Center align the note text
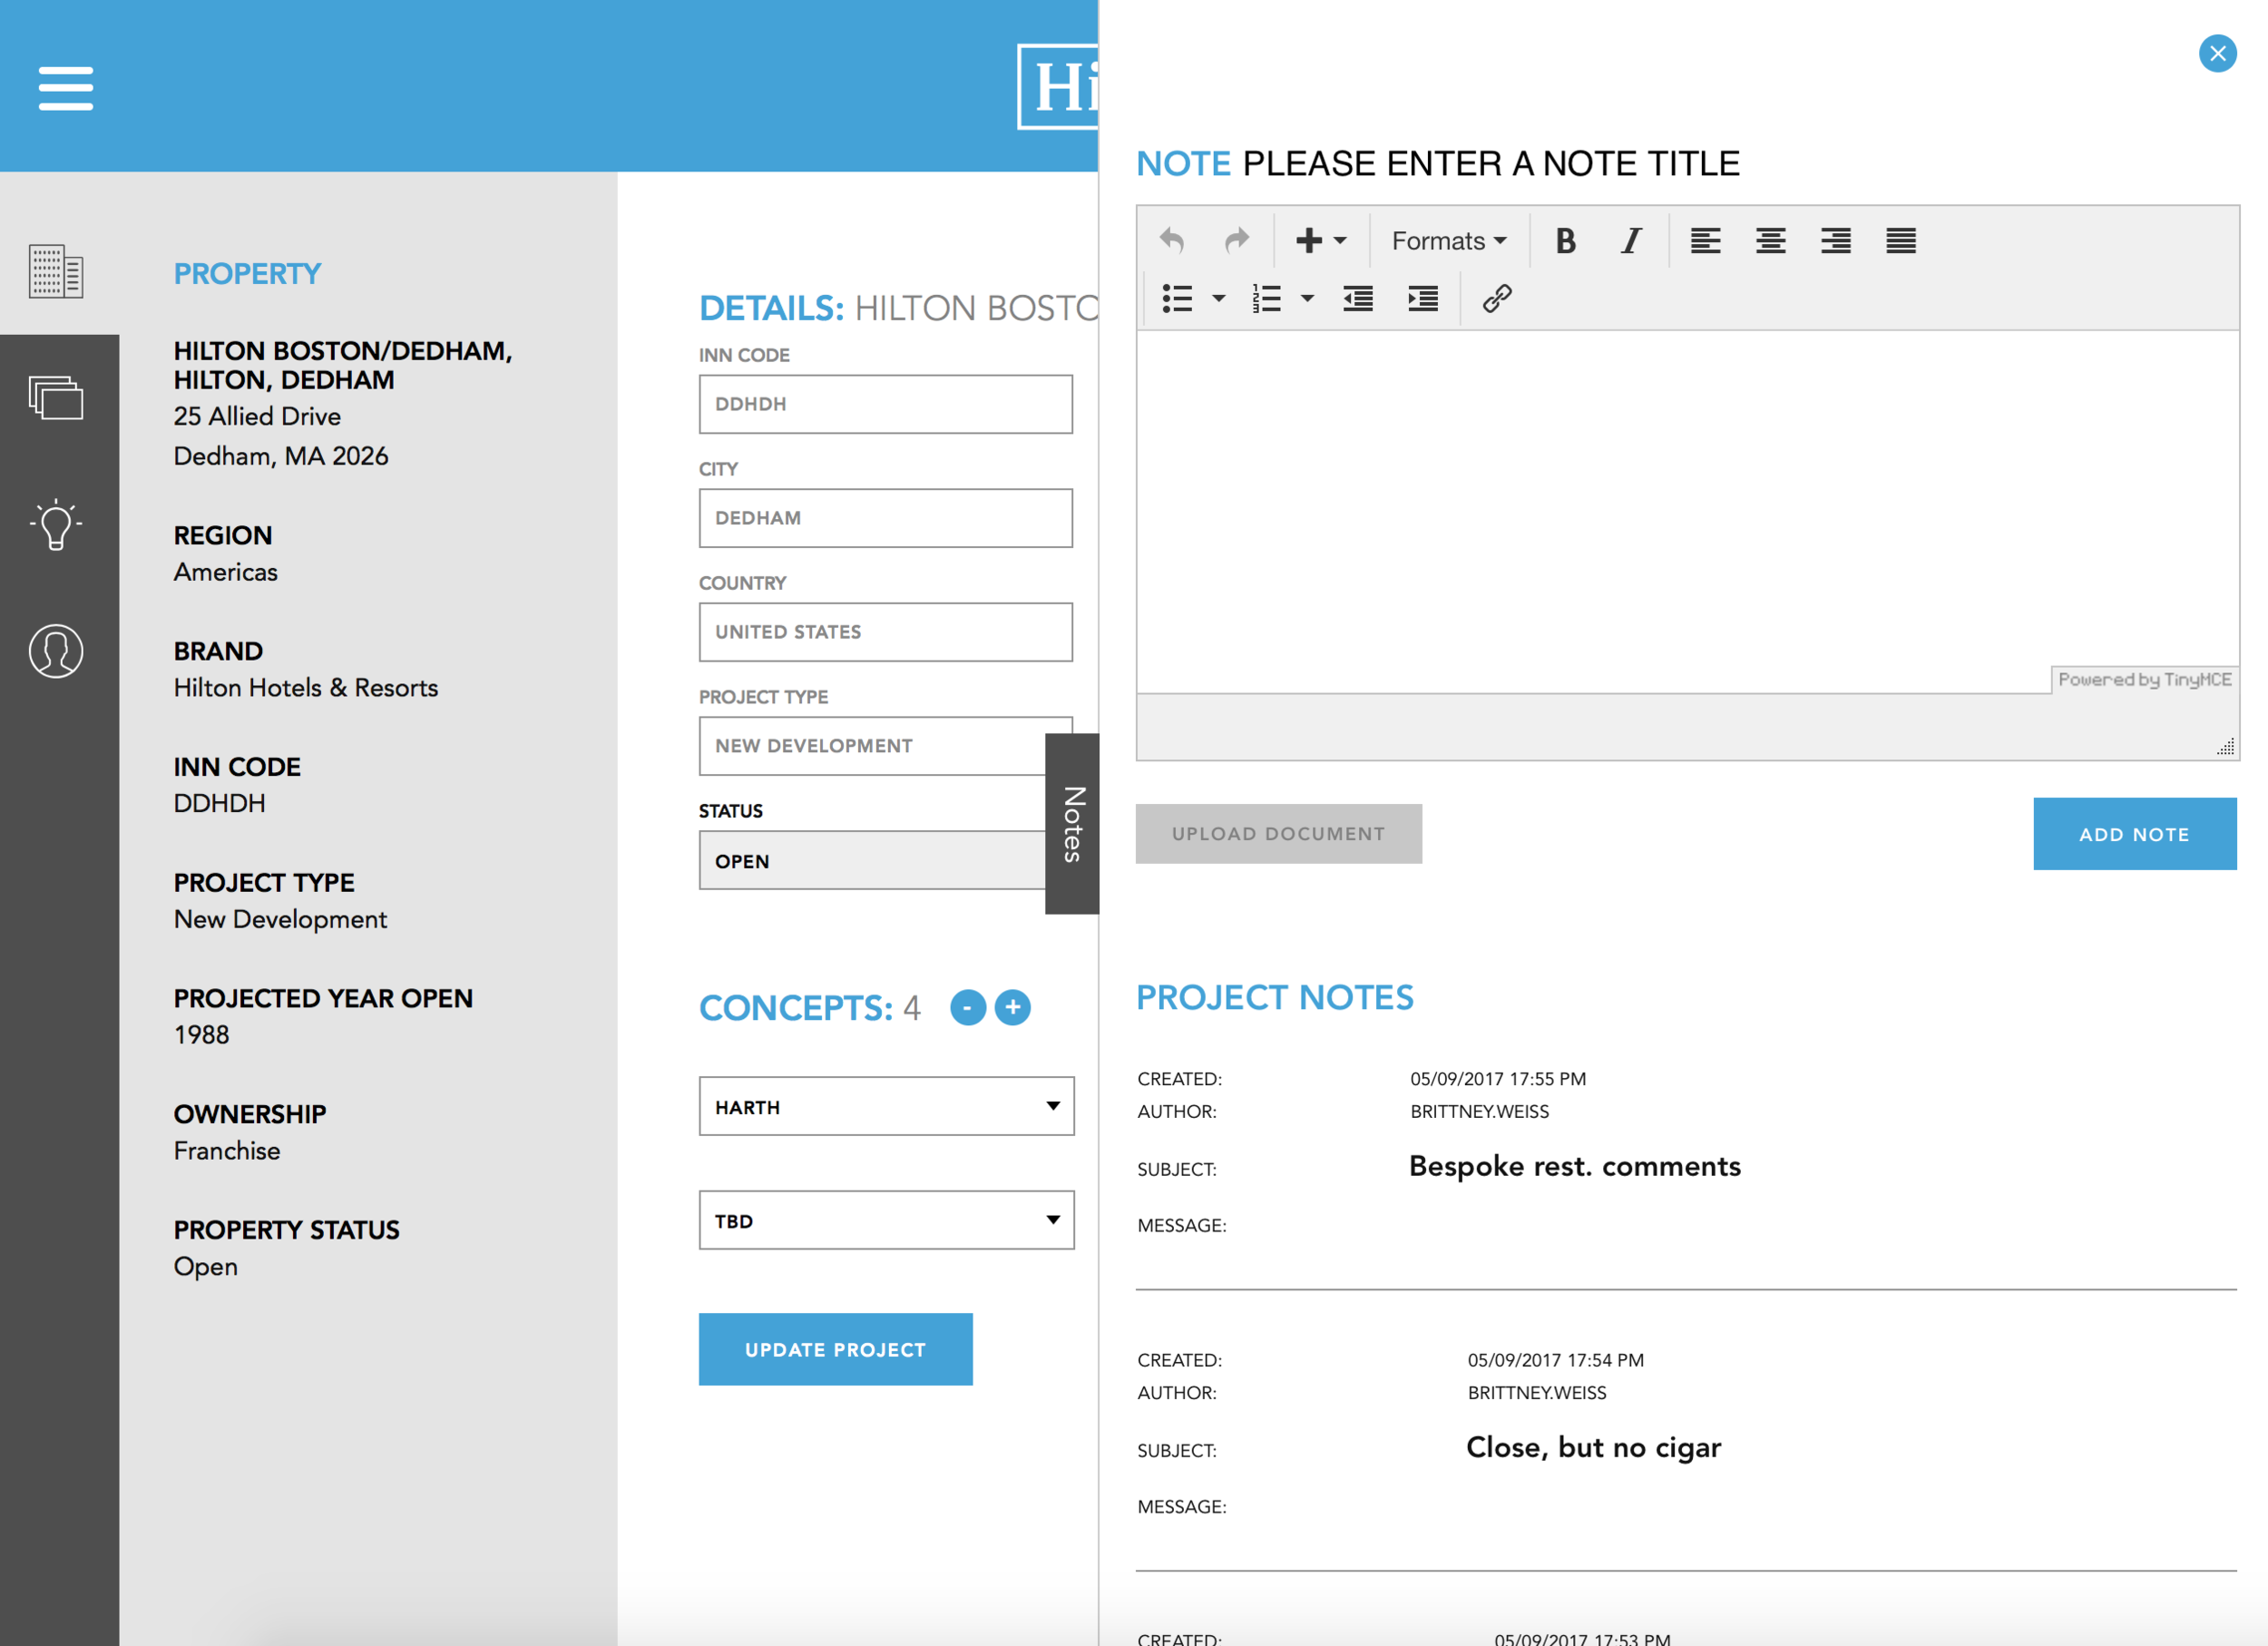Viewport: 2268px width, 1646px height. [1770, 241]
